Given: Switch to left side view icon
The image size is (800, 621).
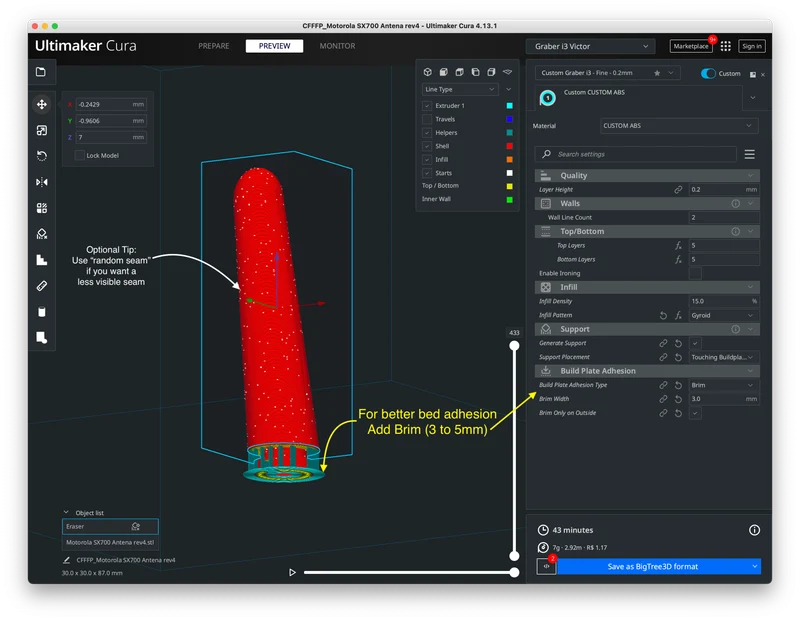Looking at the screenshot, I should pos(475,72).
